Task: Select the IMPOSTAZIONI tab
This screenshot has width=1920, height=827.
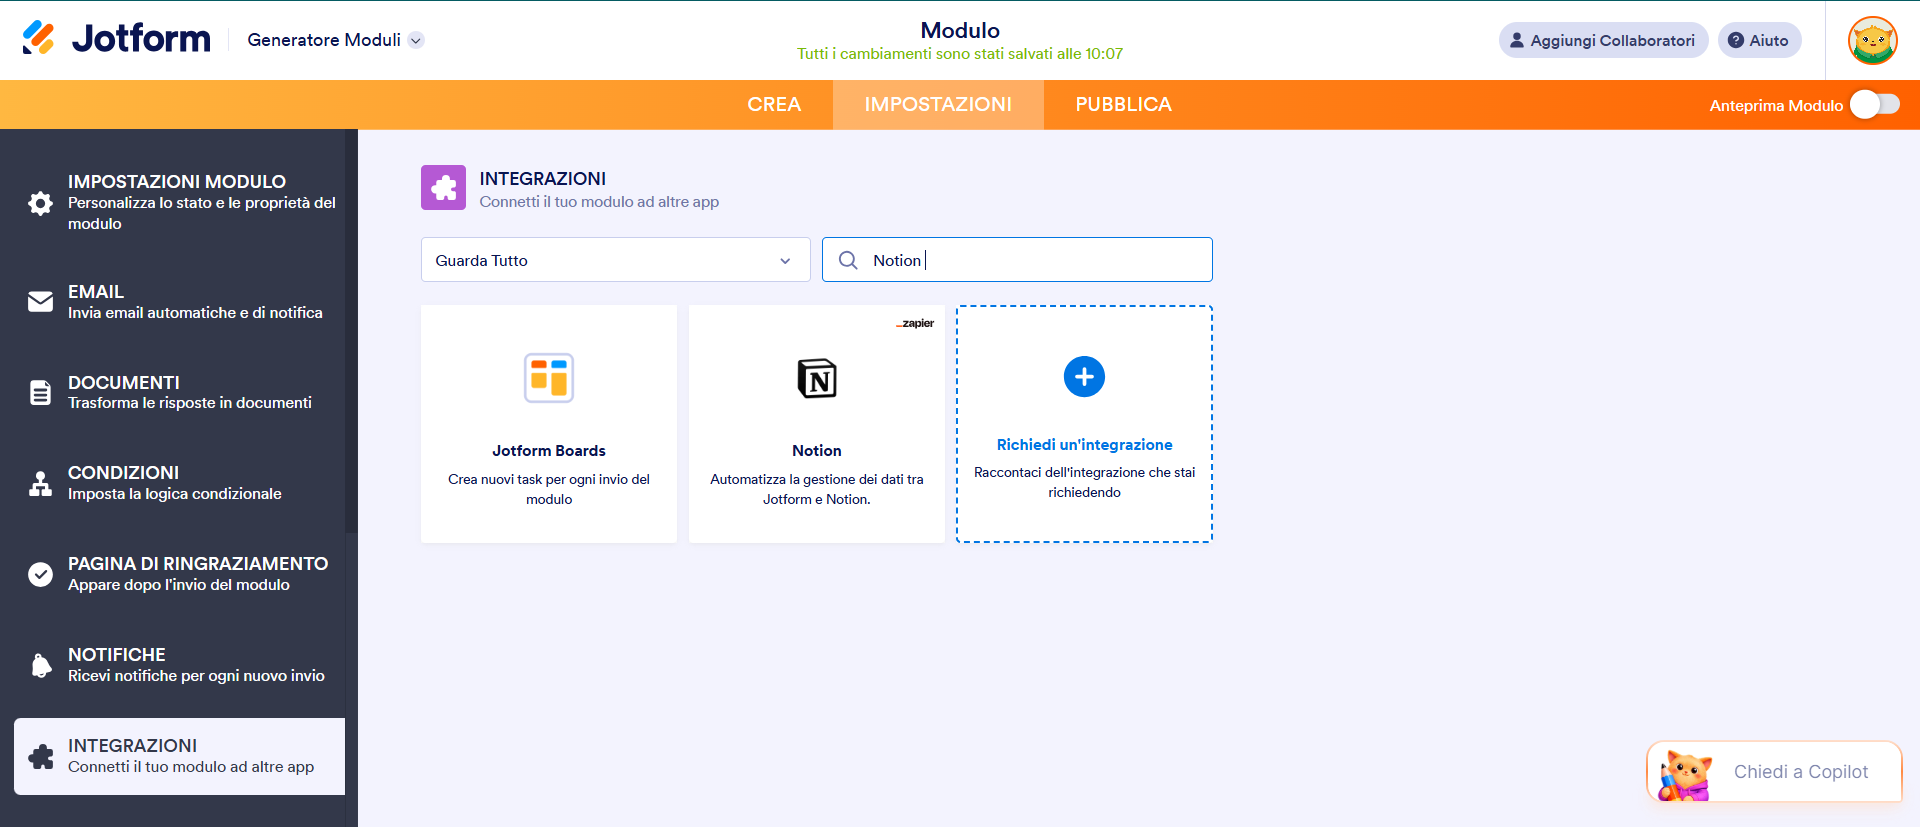Action: [938, 104]
